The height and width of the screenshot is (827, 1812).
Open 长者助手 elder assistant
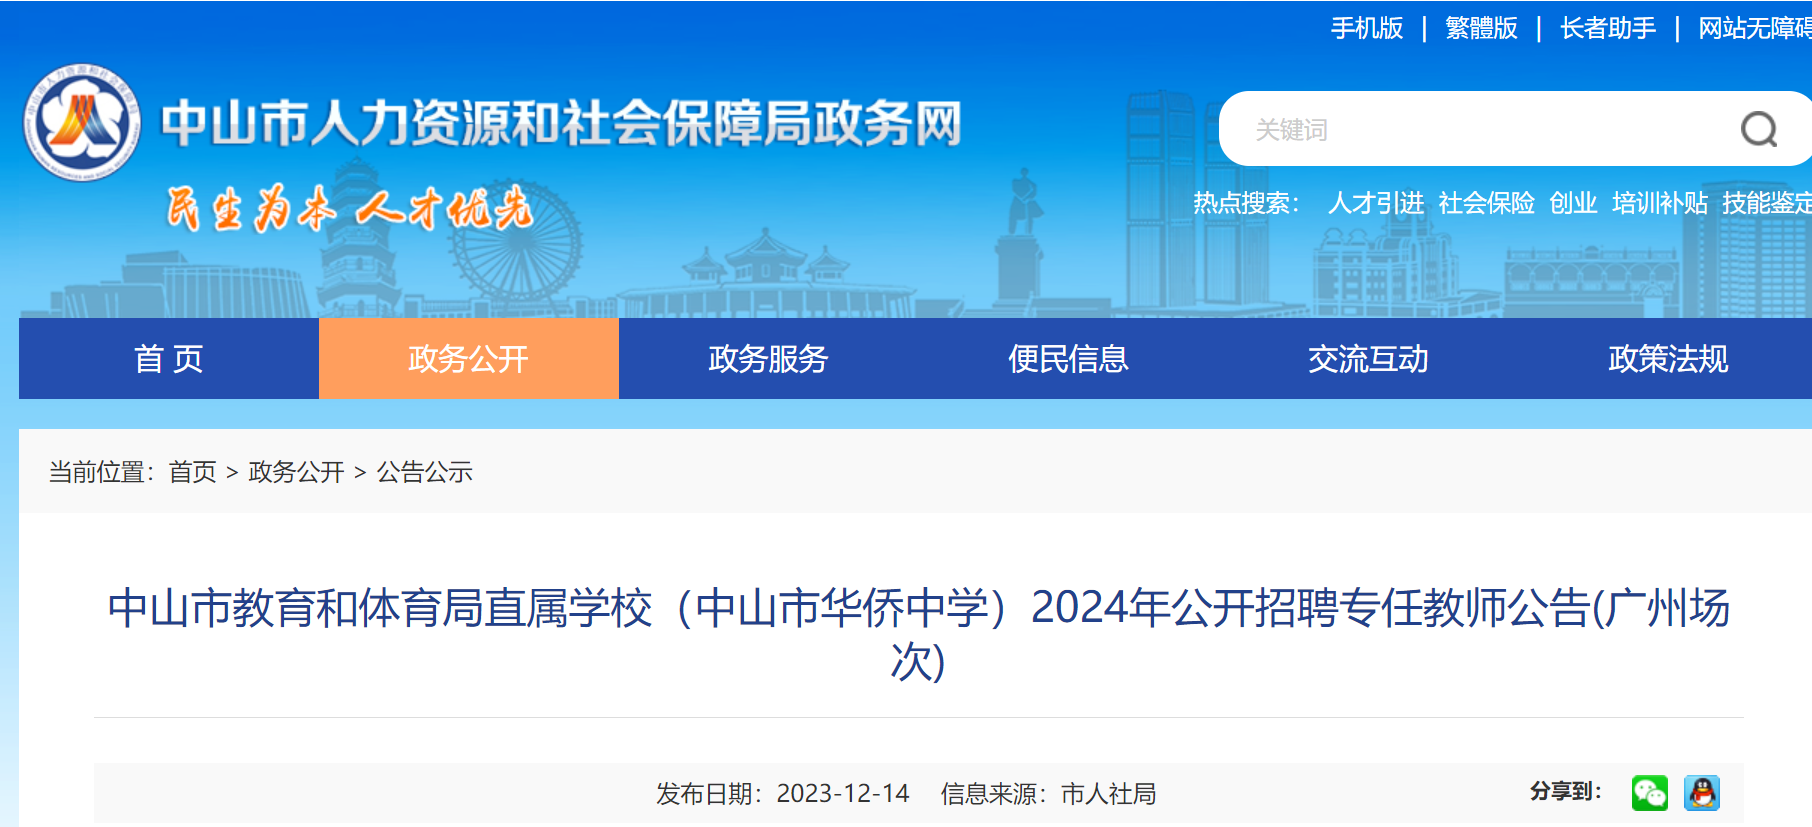(x=1608, y=28)
